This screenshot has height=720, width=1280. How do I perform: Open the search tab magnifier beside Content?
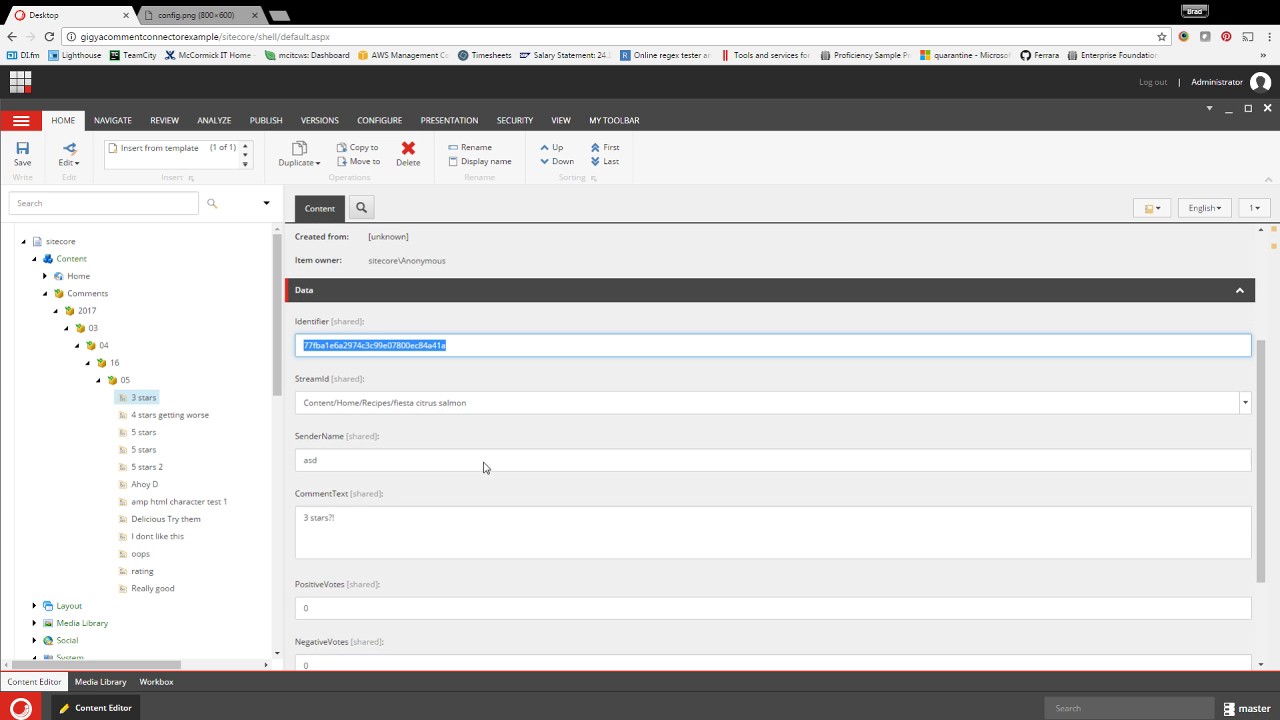coord(361,208)
